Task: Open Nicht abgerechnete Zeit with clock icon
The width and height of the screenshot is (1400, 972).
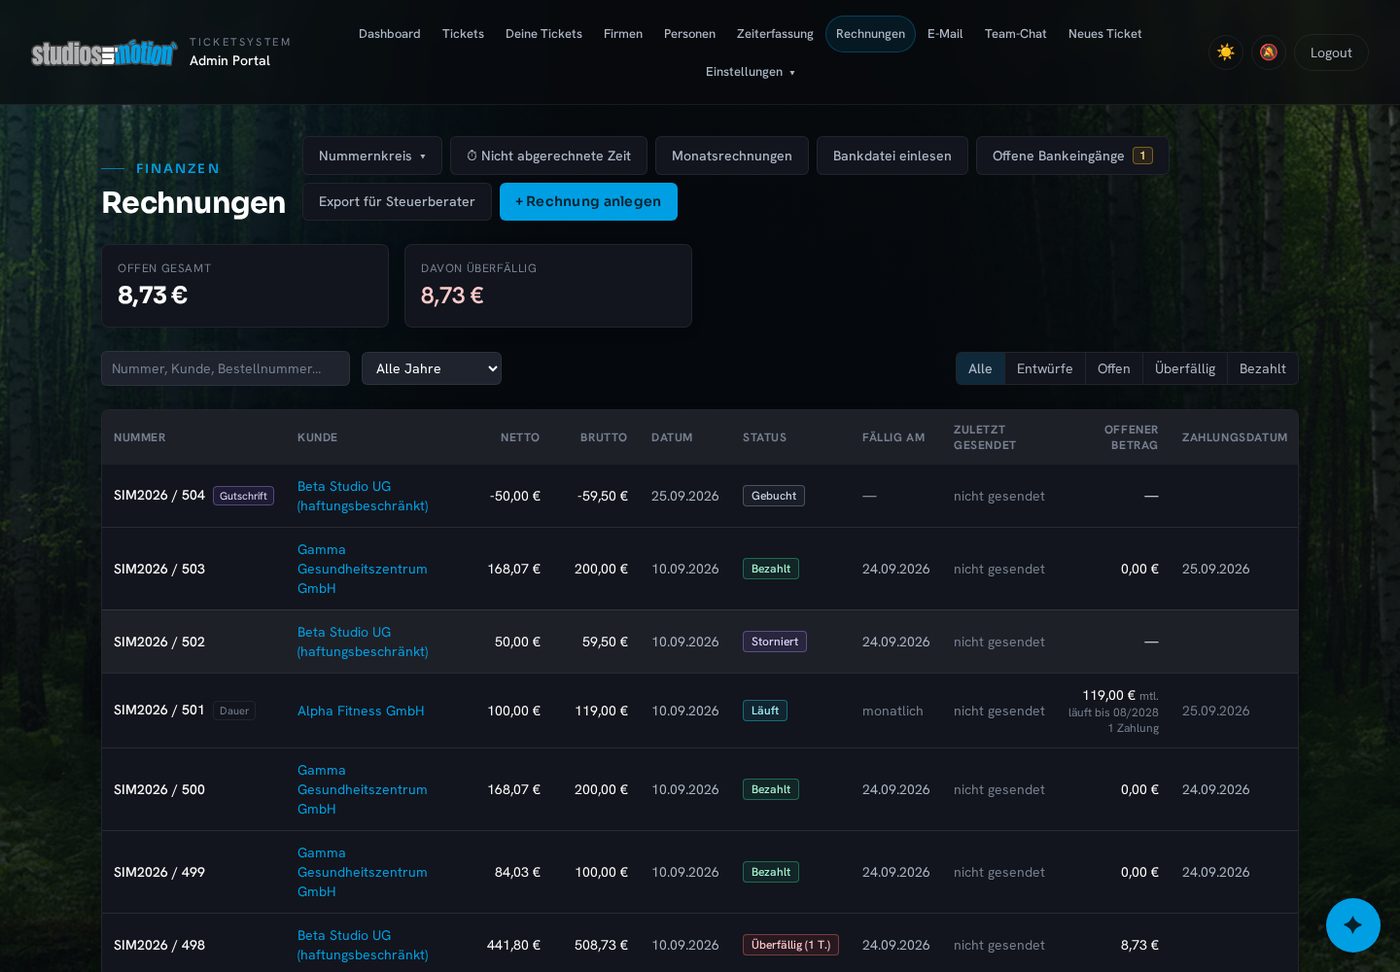Action: click(x=548, y=156)
